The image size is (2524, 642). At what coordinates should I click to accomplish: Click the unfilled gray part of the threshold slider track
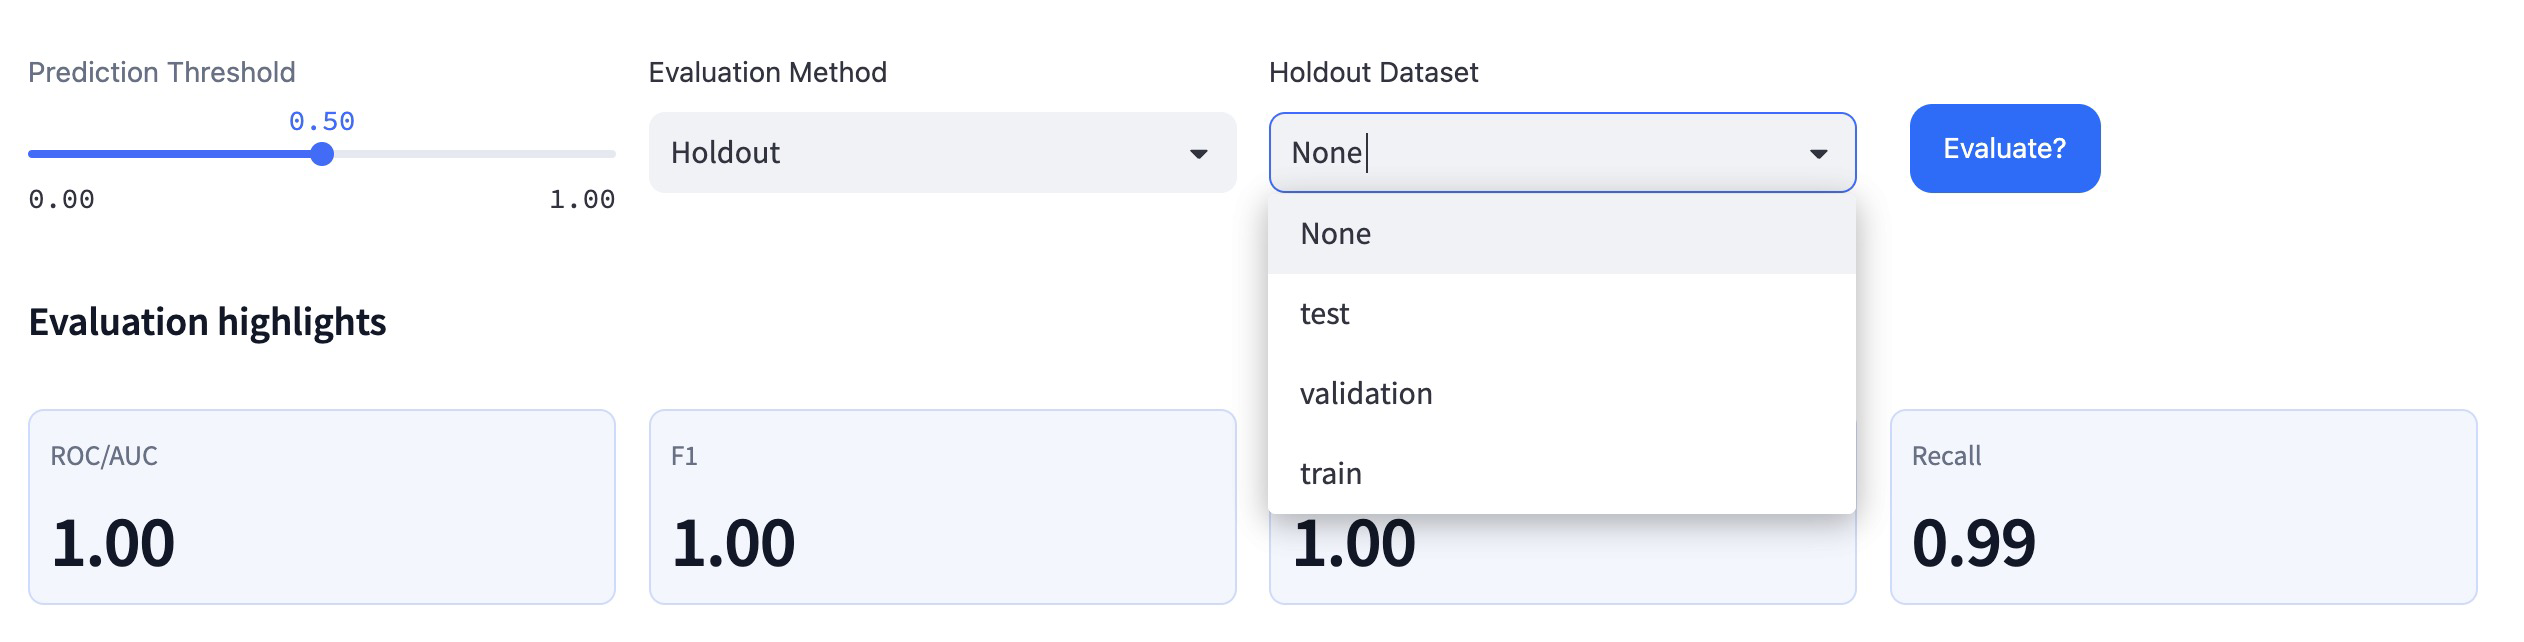point(470,154)
